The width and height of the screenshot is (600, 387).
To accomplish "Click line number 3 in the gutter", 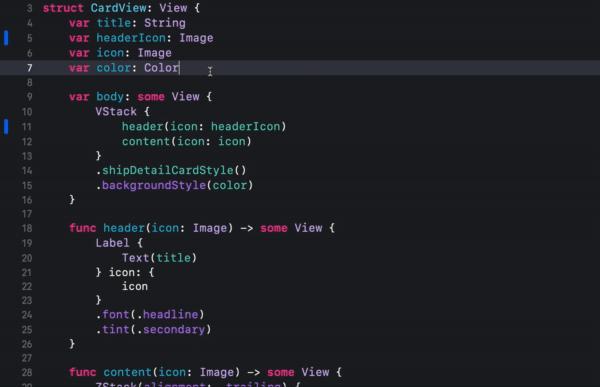I will pos(29,8).
